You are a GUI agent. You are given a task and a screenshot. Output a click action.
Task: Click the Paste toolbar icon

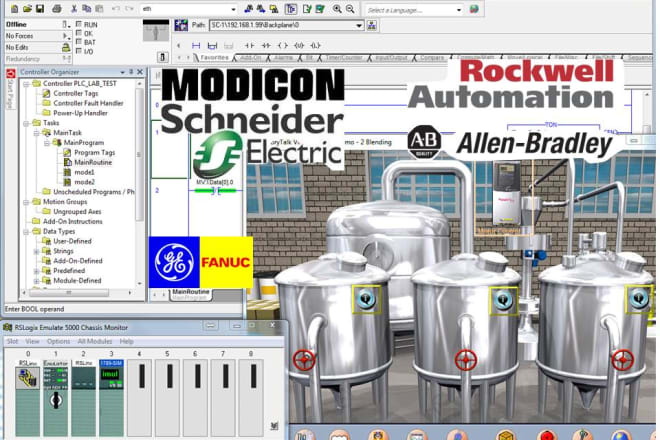pyautogui.click(x=99, y=8)
